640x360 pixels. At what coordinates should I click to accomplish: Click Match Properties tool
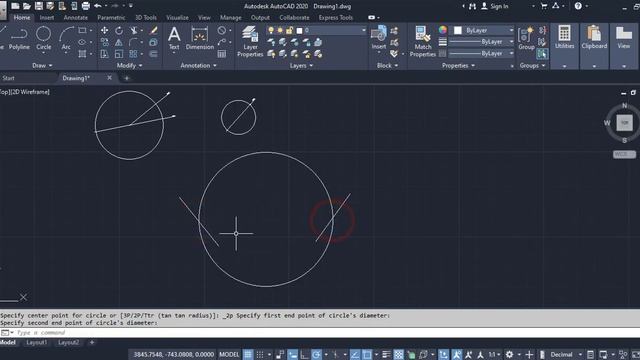click(x=423, y=41)
